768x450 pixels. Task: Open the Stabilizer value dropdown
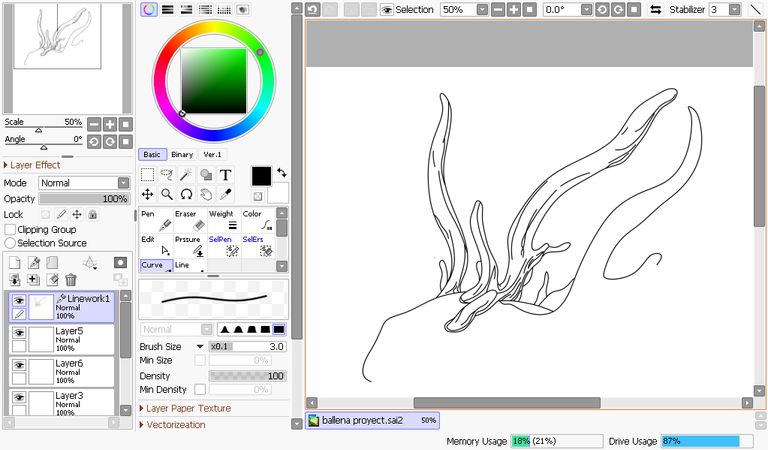tap(734, 9)
